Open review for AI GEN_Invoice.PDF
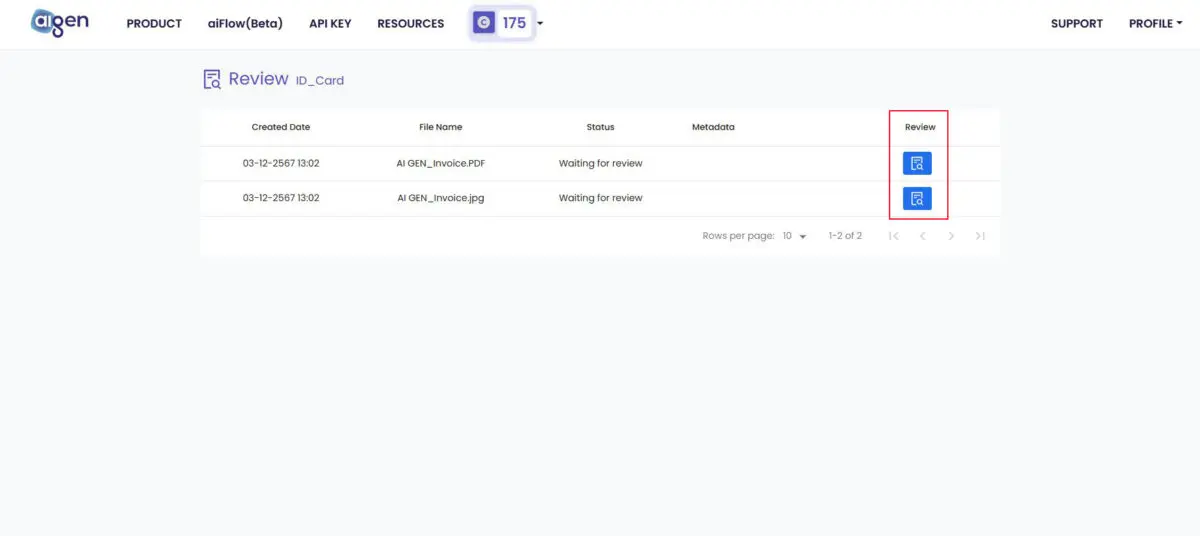The image size is (1200, 536). tap(917, 163)
